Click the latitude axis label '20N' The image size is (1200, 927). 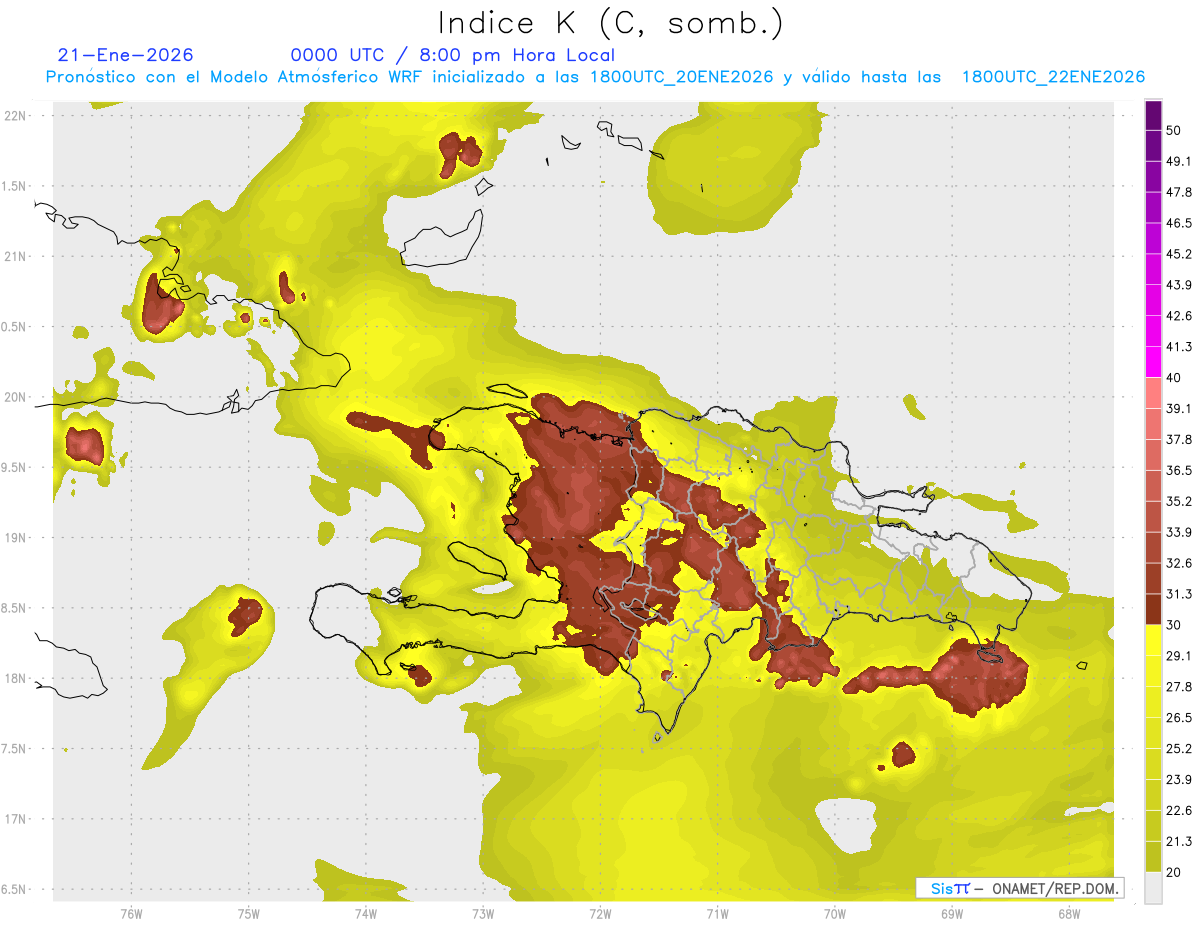click(x=16, y=397)
